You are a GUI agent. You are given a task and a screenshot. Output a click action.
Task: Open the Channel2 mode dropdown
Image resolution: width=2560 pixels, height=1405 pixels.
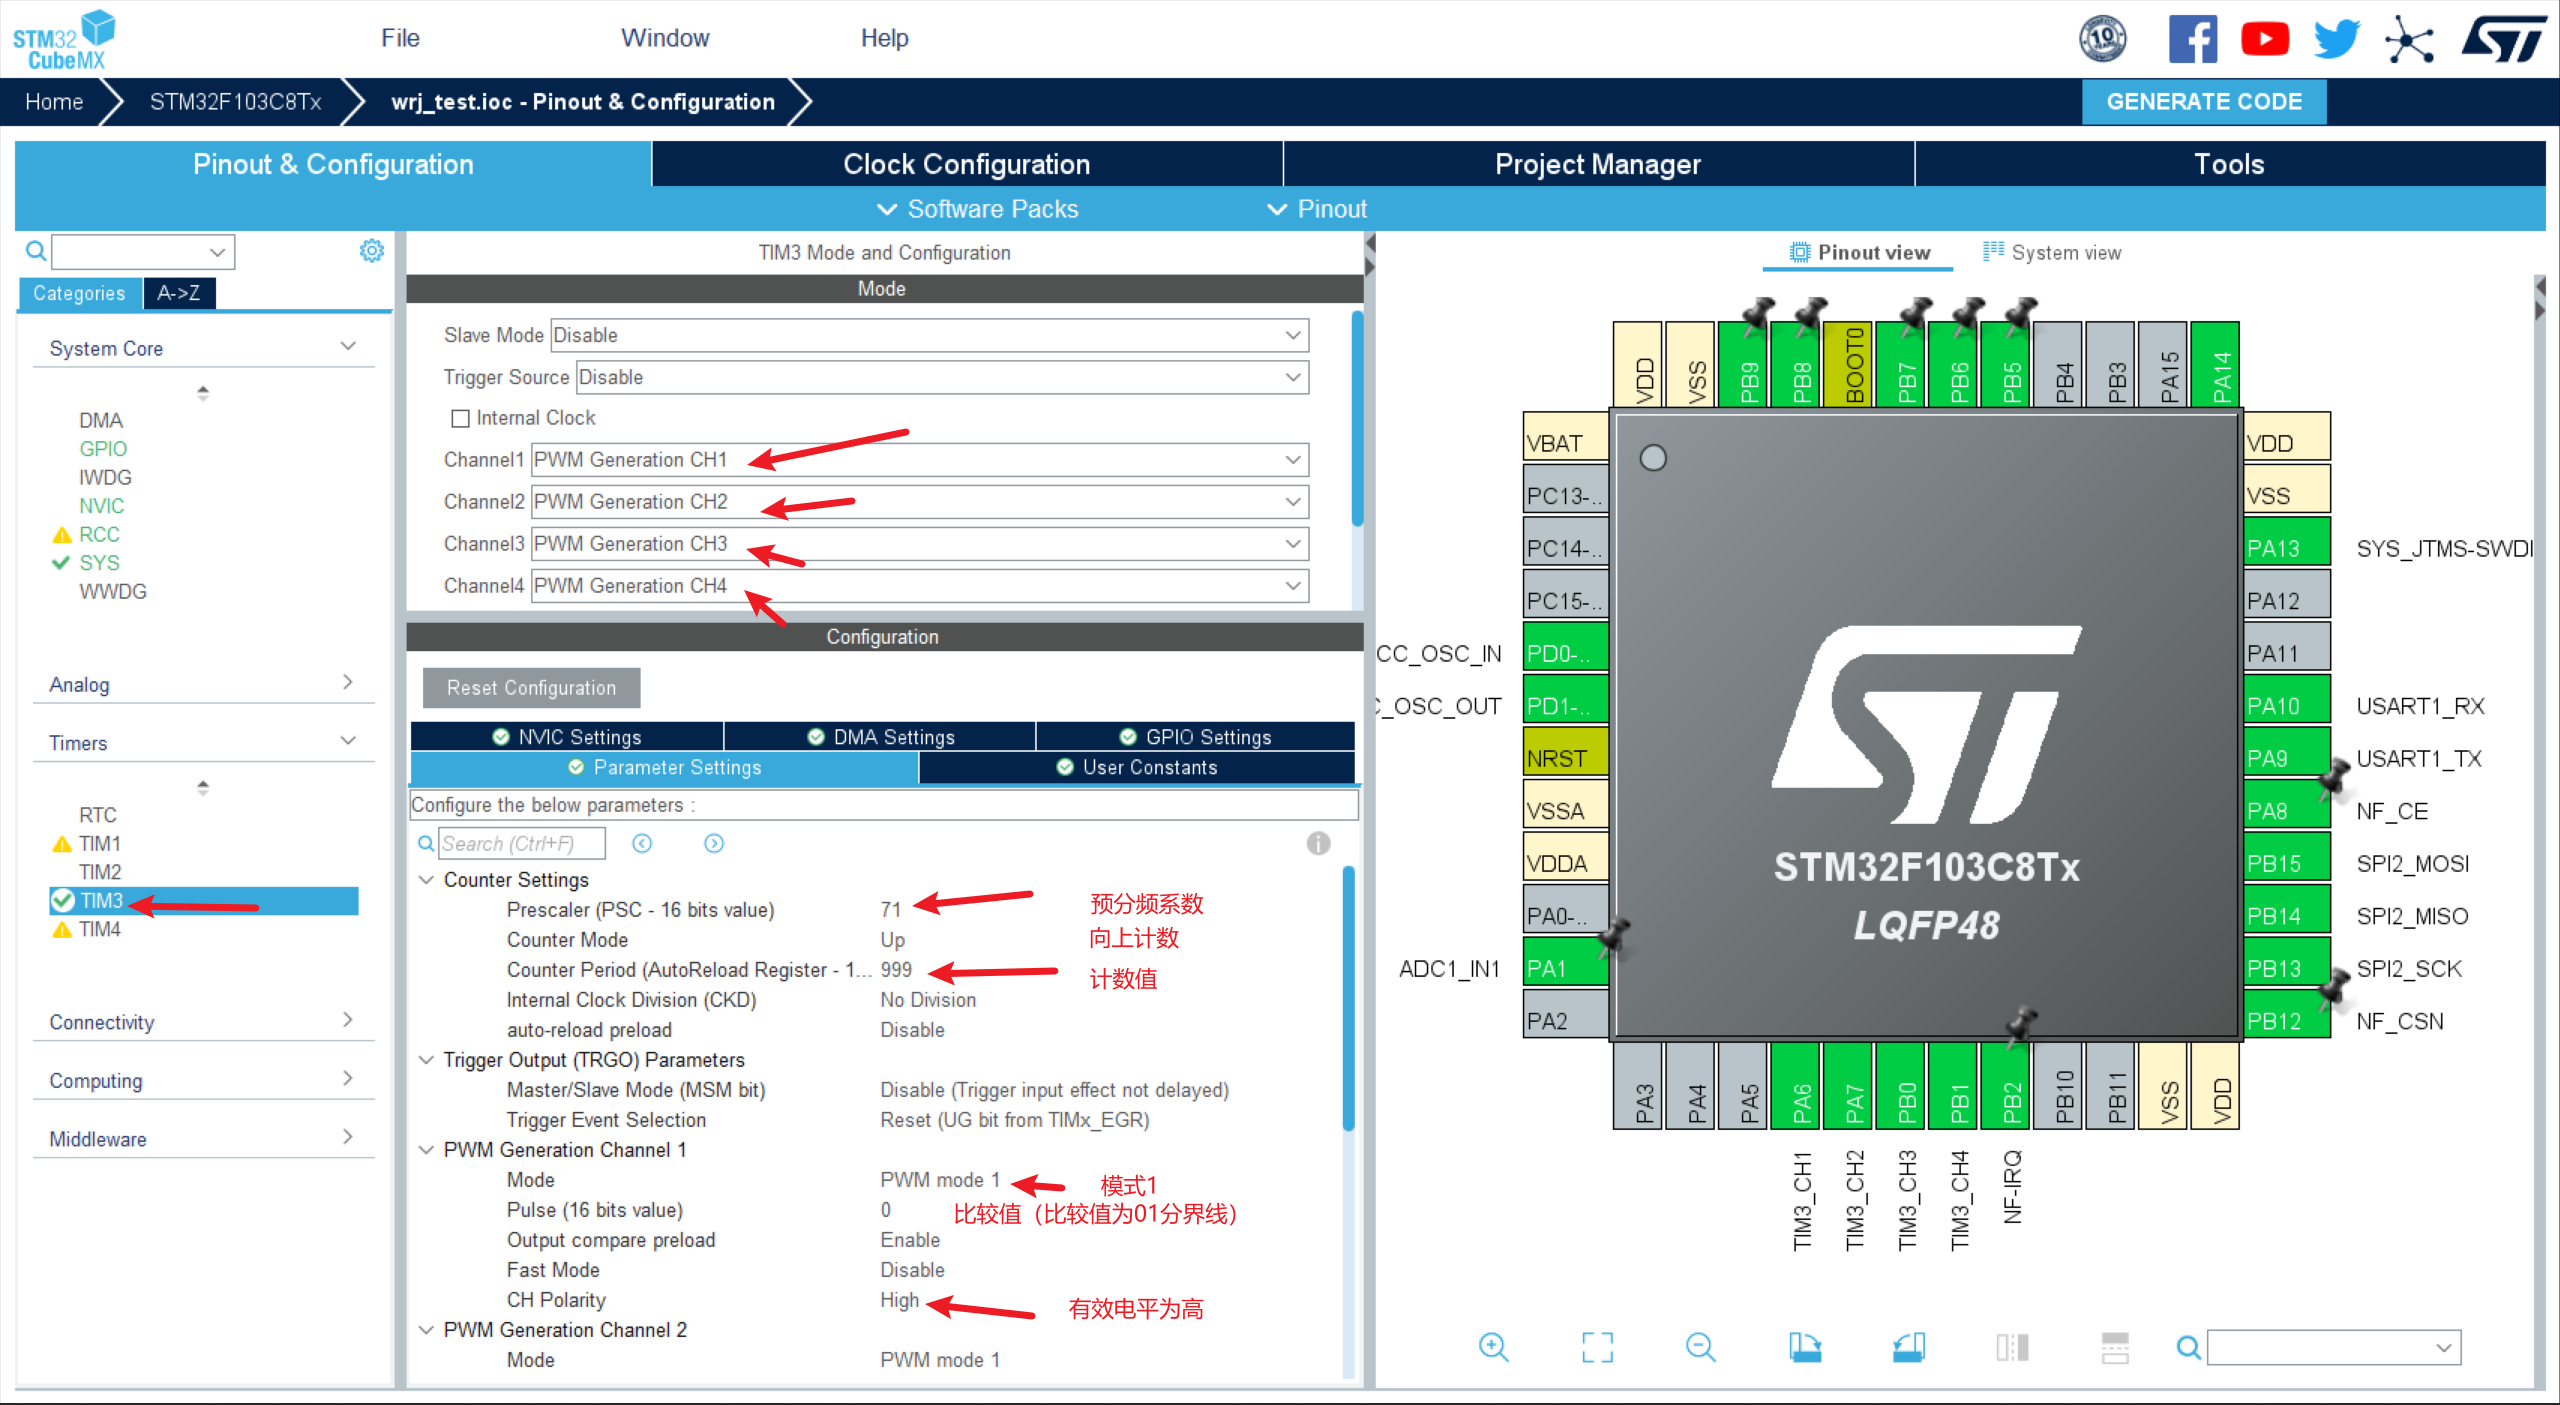pos(919,502)
